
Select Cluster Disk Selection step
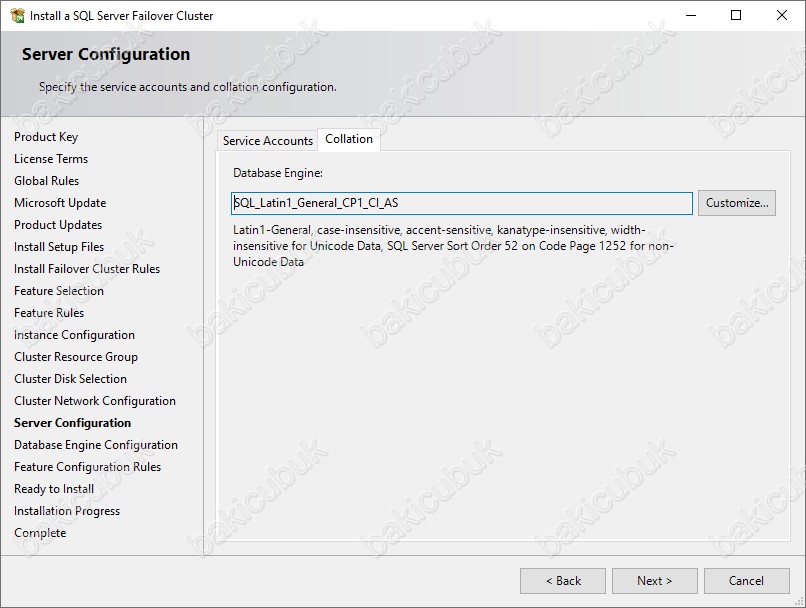70,379
